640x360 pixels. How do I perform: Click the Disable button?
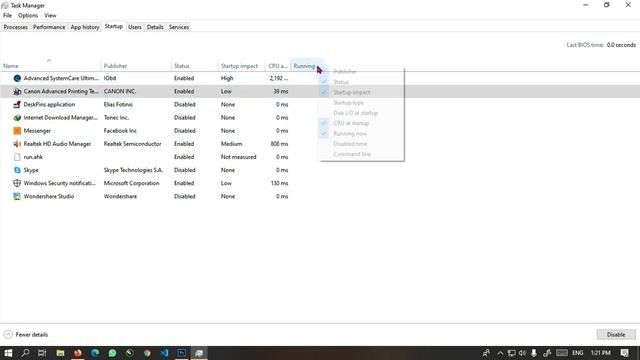coord(616,335)
